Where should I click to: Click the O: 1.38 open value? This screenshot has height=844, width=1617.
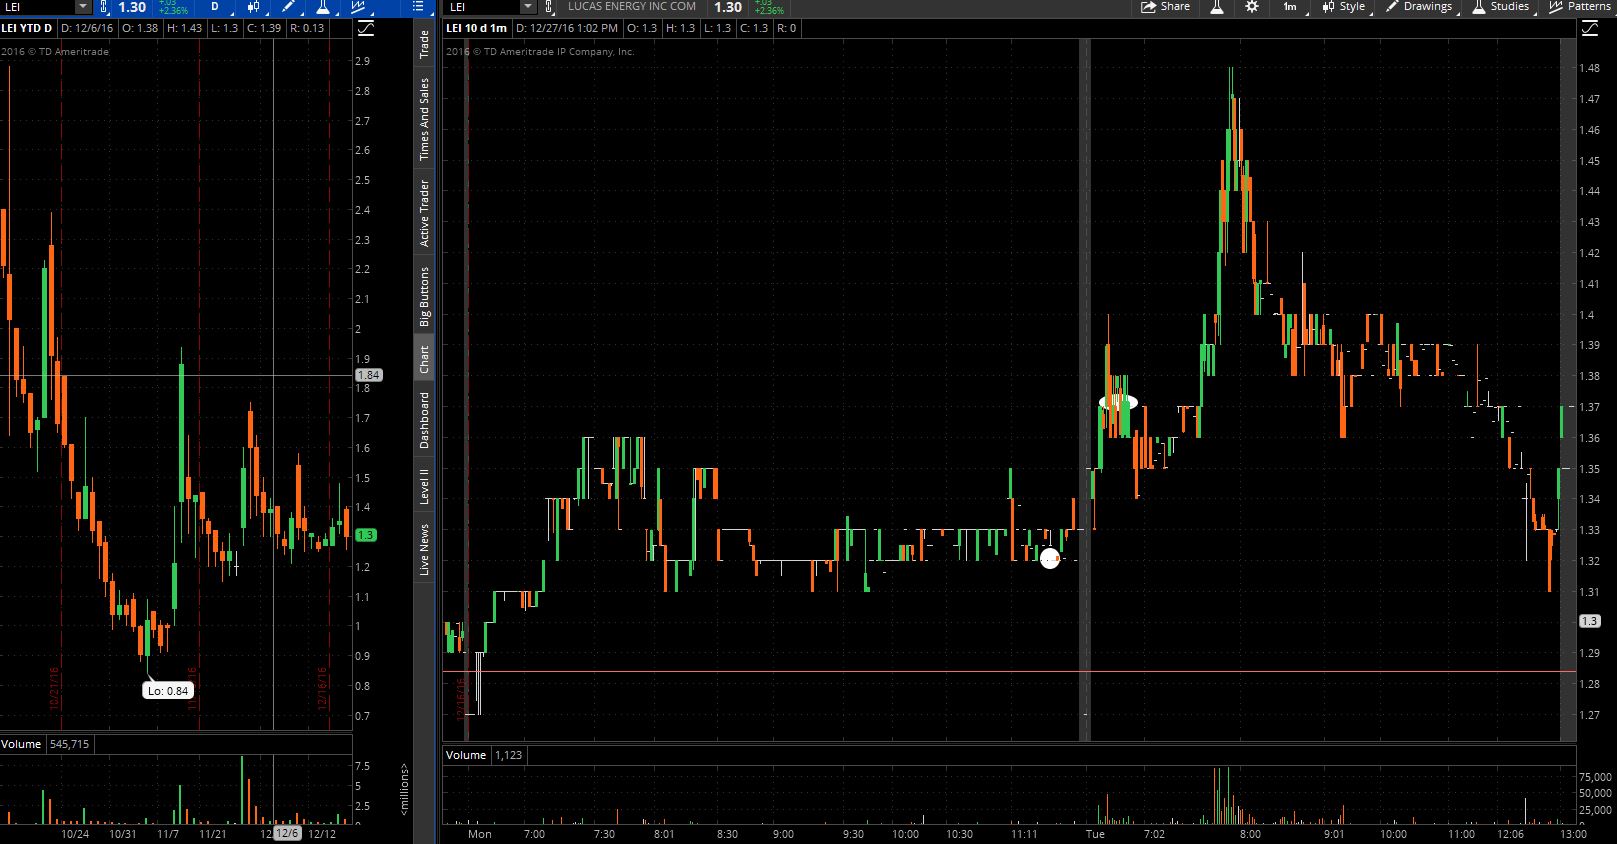[140, 28]
